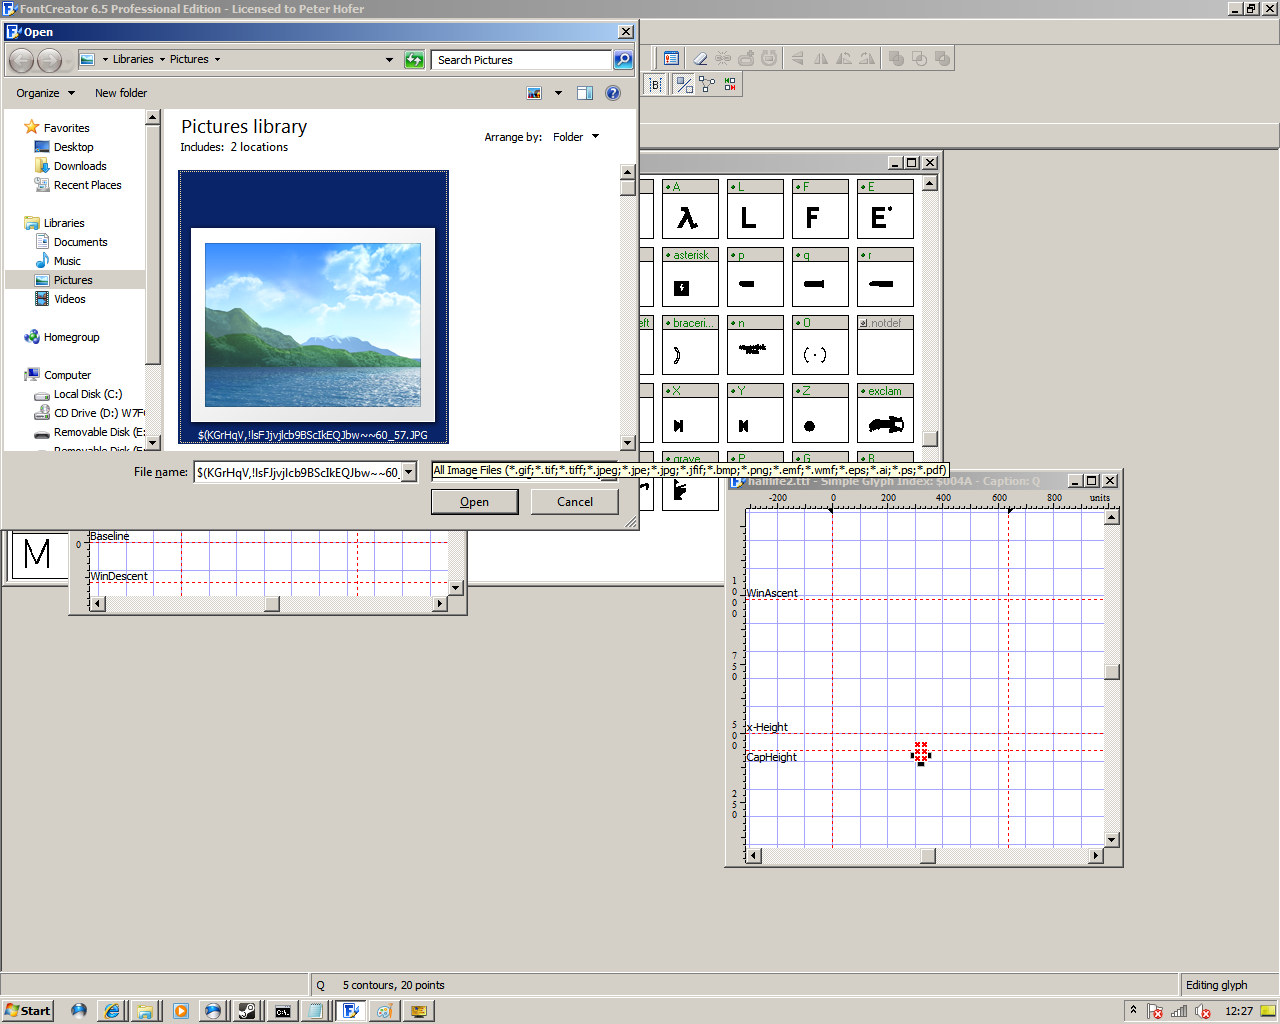1280x1024 pixels.
Task: Open the glyph properties toolbar icon
Action: click(671, 59)
